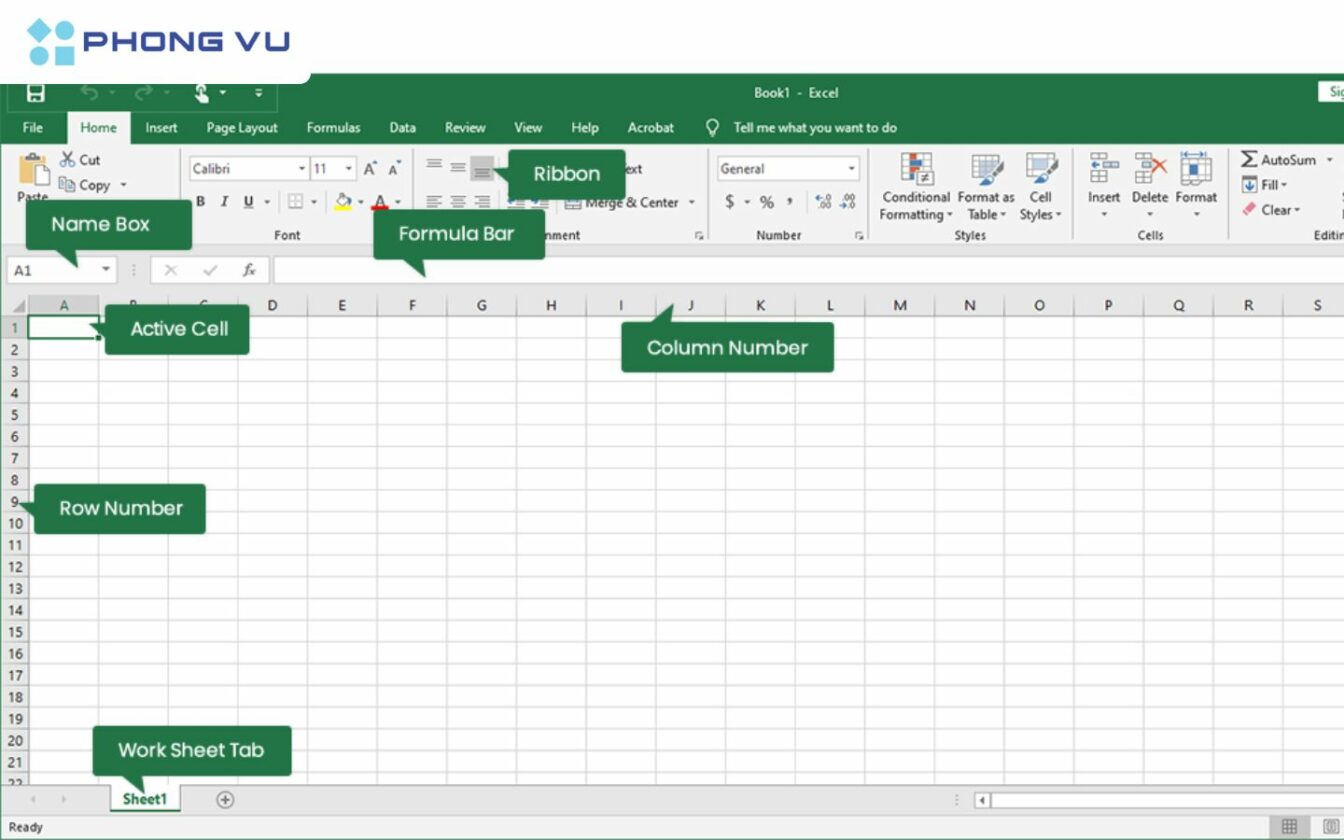Cut the selection with the scissors icon
The width and height of the screenshot is (1344, 840).
(x=68, y=159)
